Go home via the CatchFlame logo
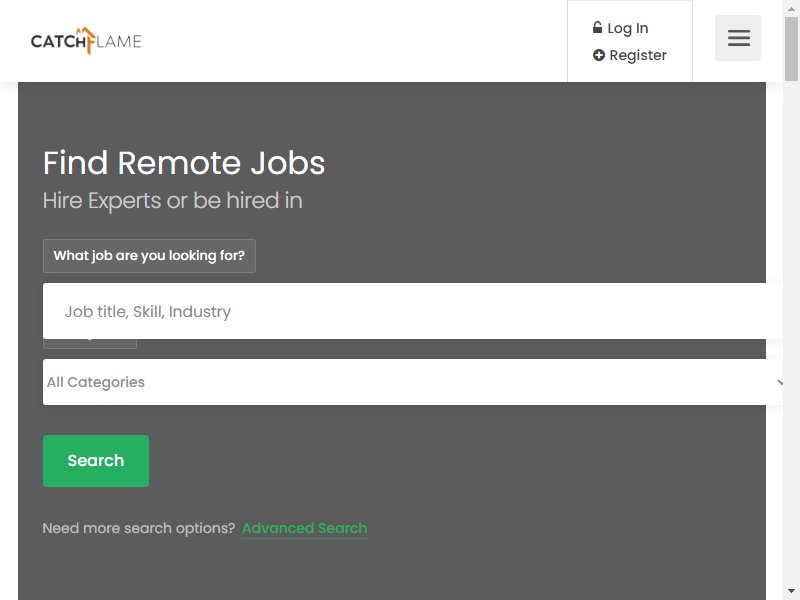Image resolution: width=800 pixels, height=600 pixels. (x=86, y=41)
